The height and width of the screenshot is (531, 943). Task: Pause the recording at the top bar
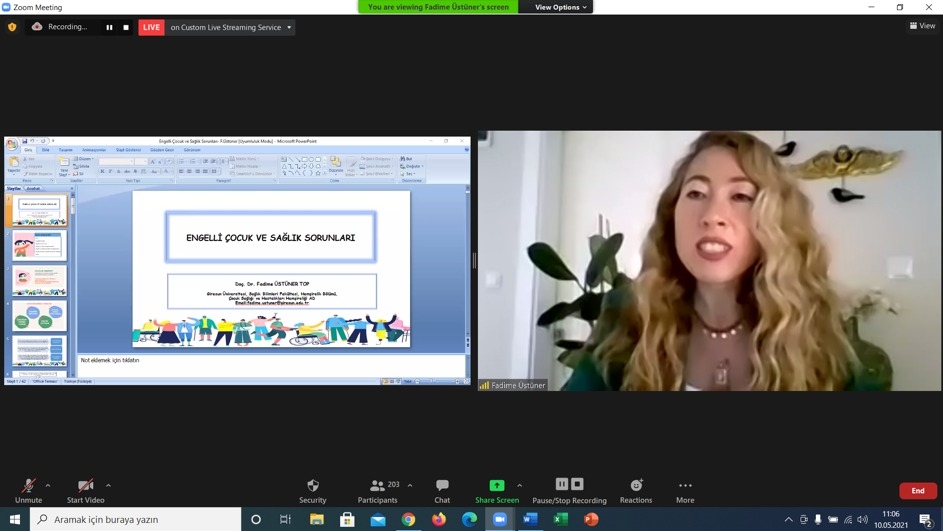tap(110, 27)
